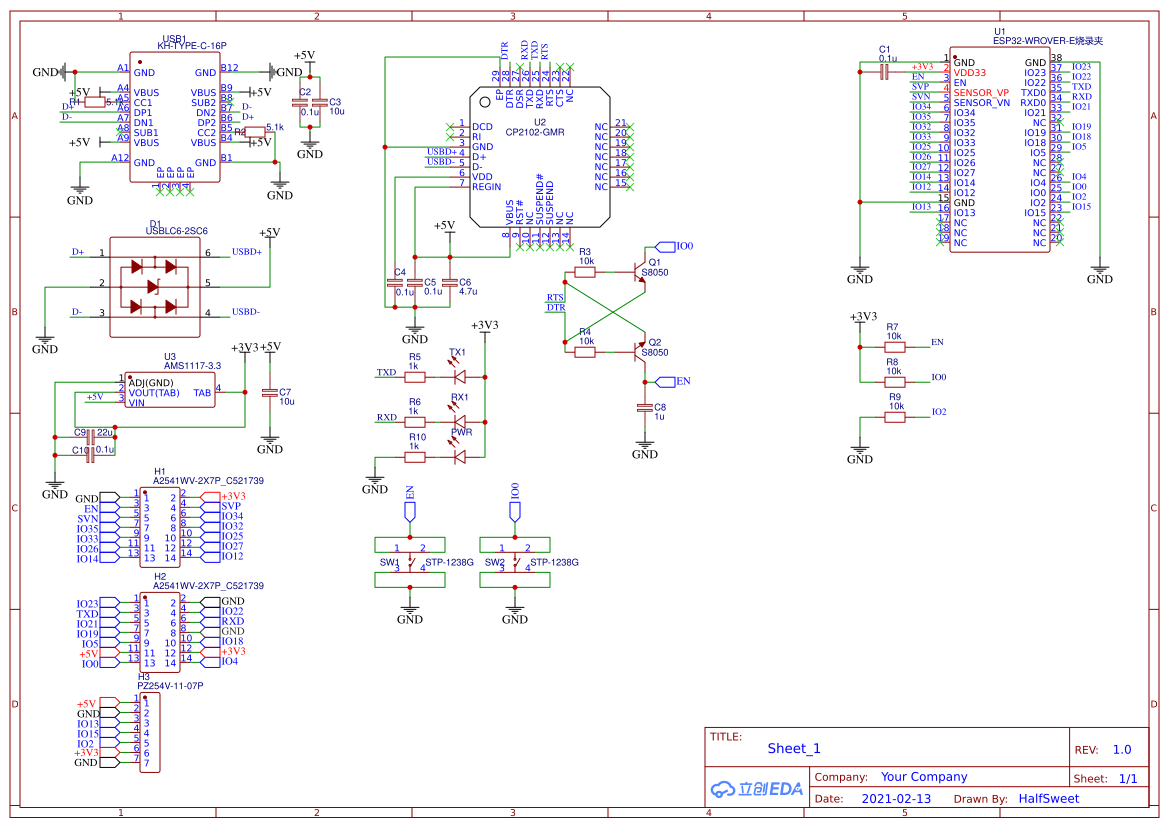The image size is (1169, 828).
Task: Select the C8 1u capacitor symbol
Action: pos(645,408)
